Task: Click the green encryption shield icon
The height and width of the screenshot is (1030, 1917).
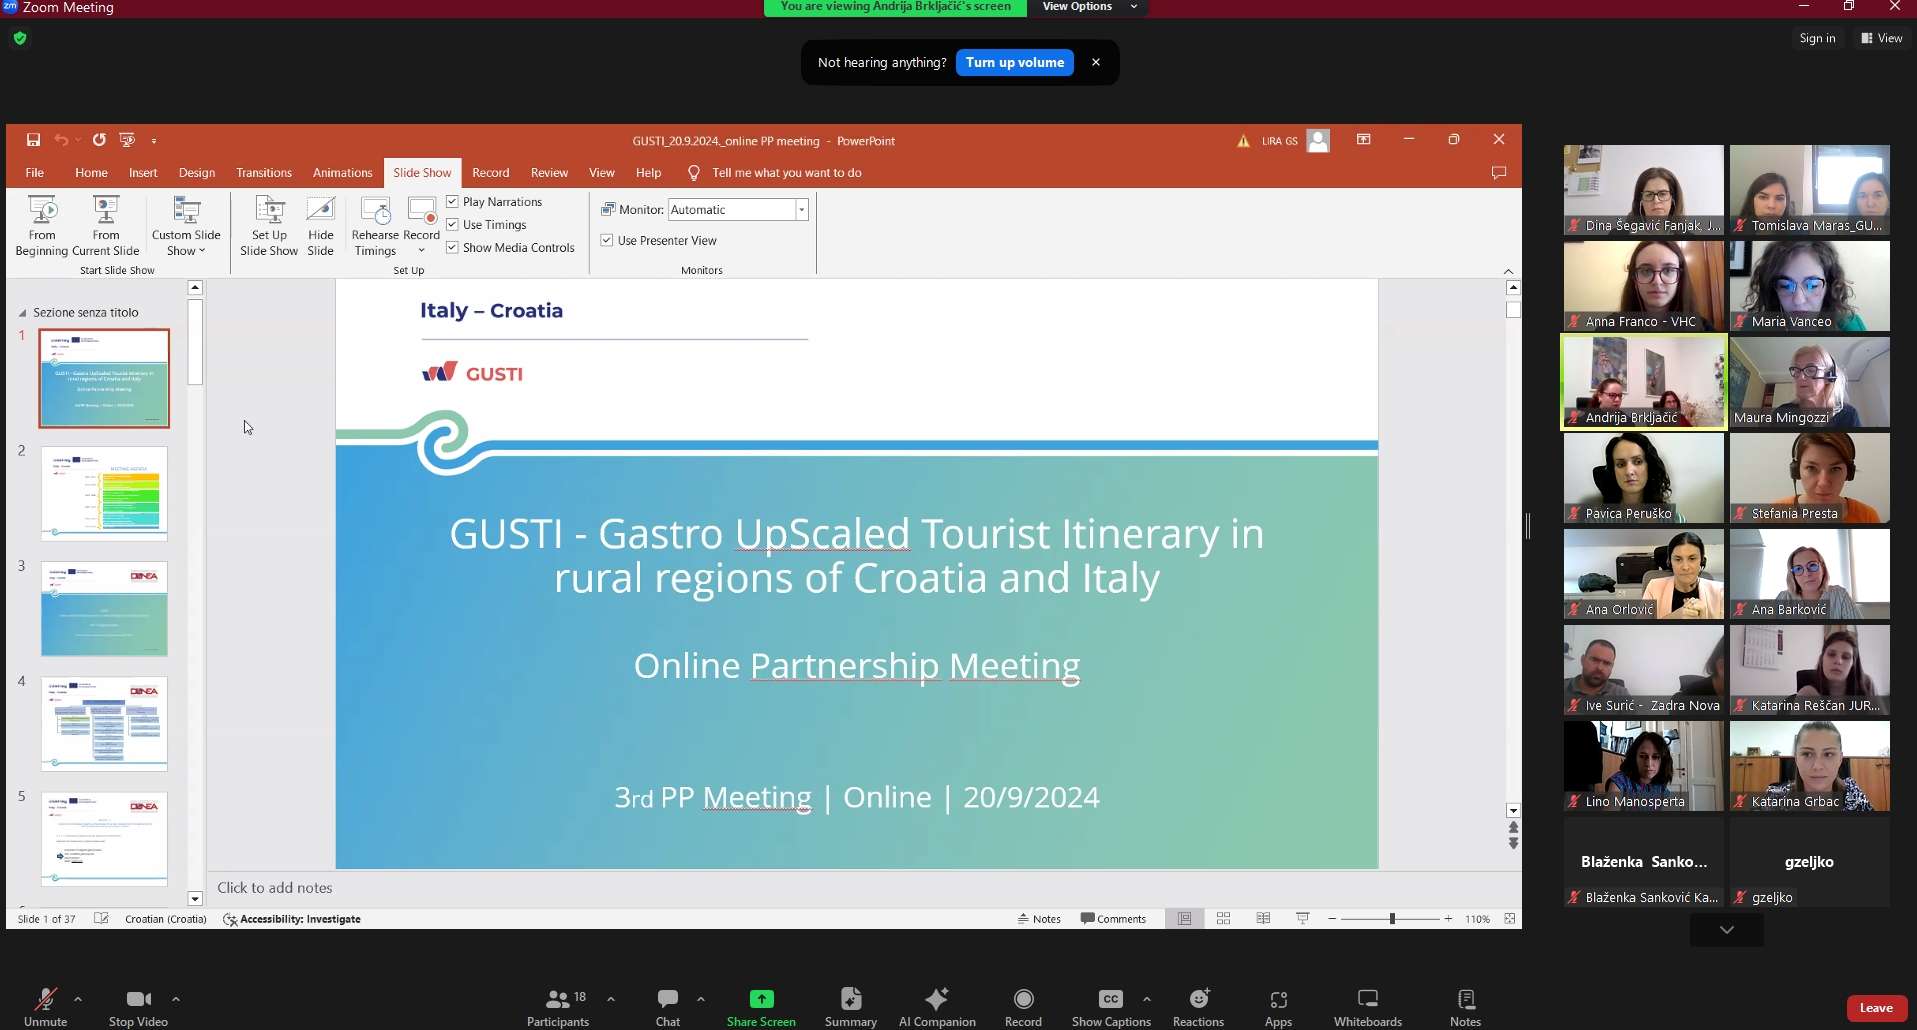Action: (x=20, y=38)
